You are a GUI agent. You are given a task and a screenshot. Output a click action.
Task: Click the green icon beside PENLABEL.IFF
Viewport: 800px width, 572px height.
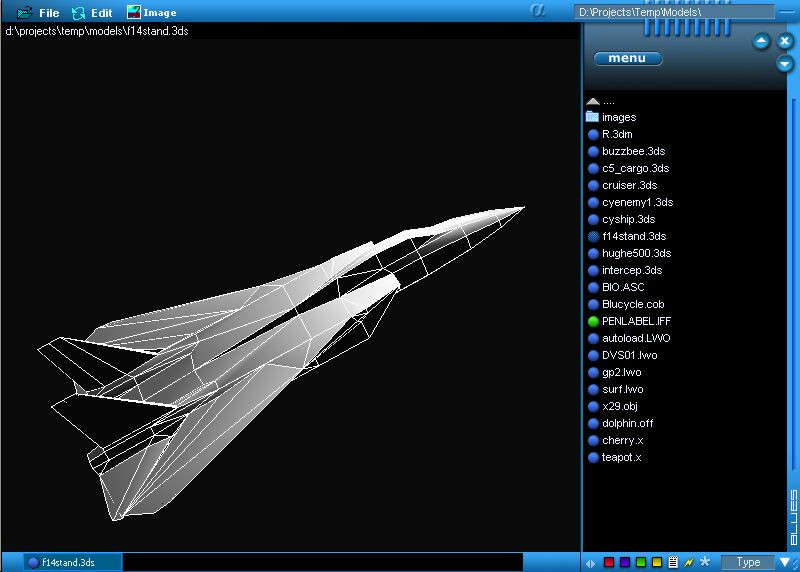tap(593, 321)
